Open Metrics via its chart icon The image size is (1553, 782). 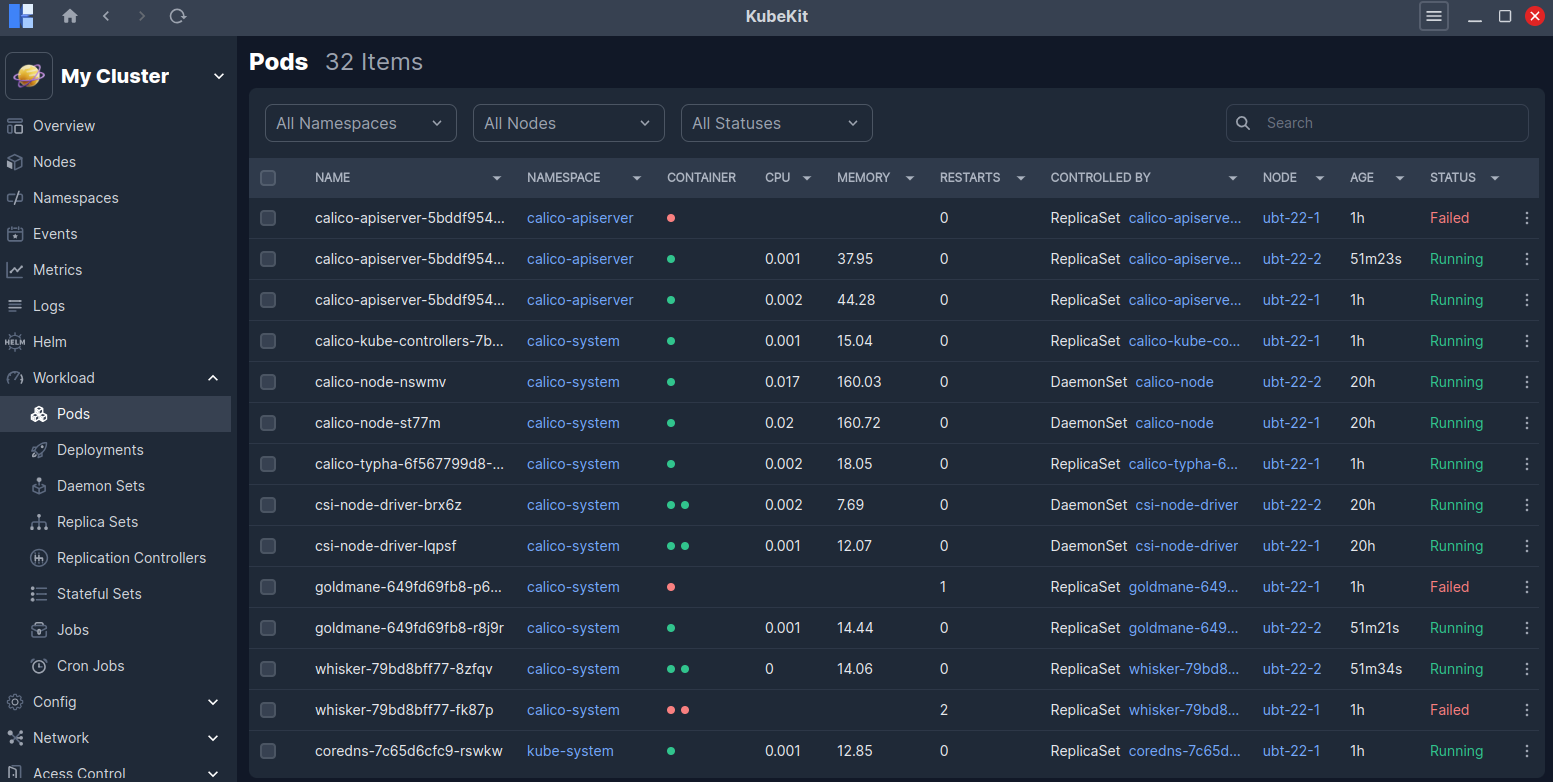coord(15,270)
